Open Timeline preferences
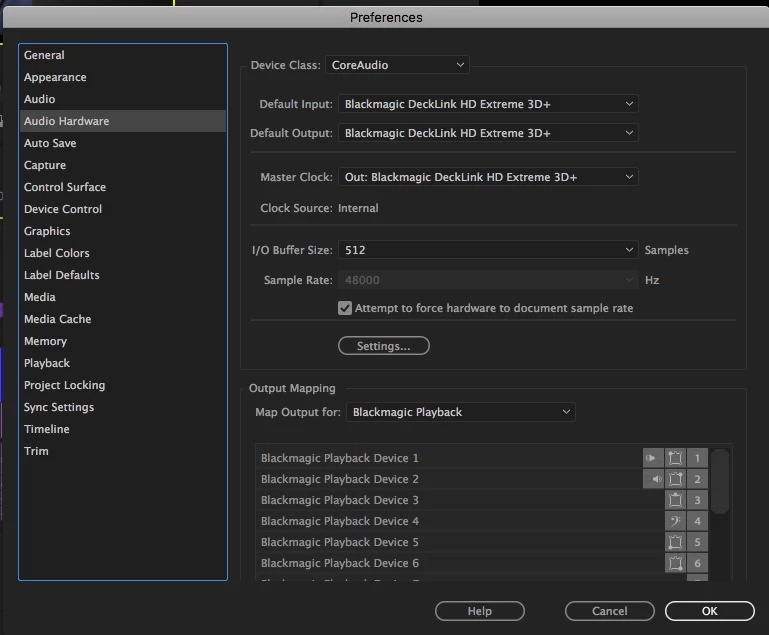This screenshot has height=635, width=769. click(123, 429)
